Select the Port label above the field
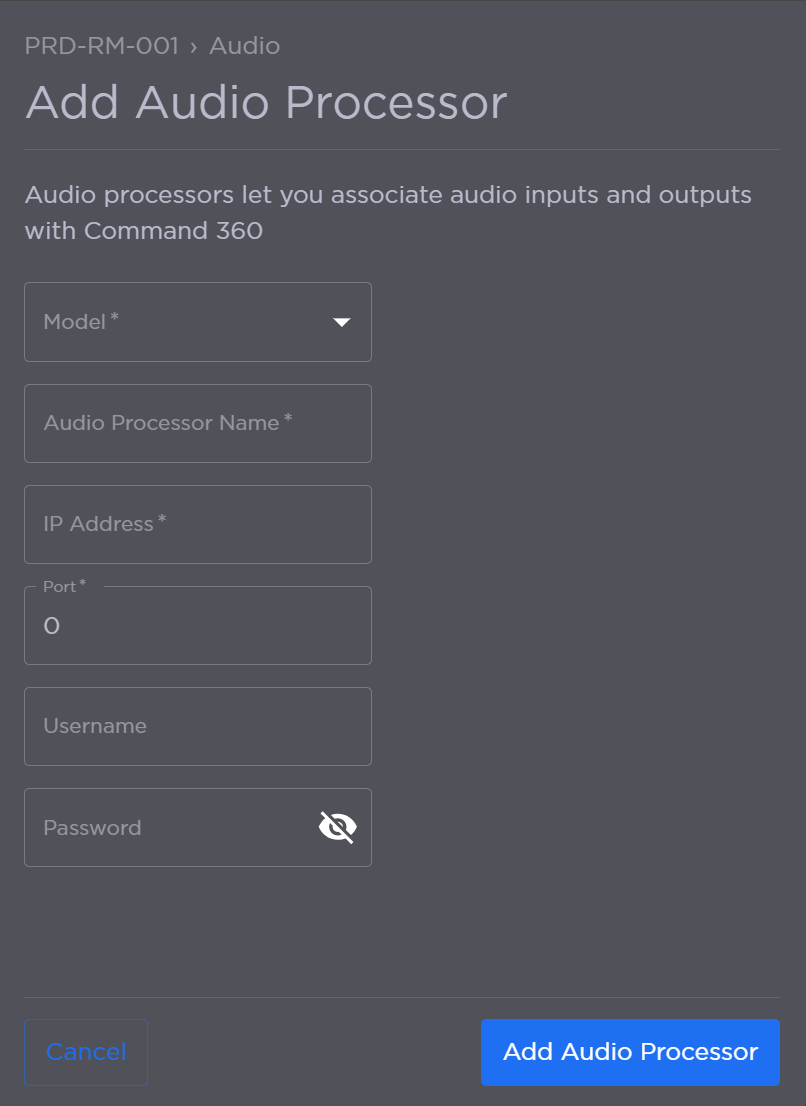The image size is (806, 1106). click(61, 586)
